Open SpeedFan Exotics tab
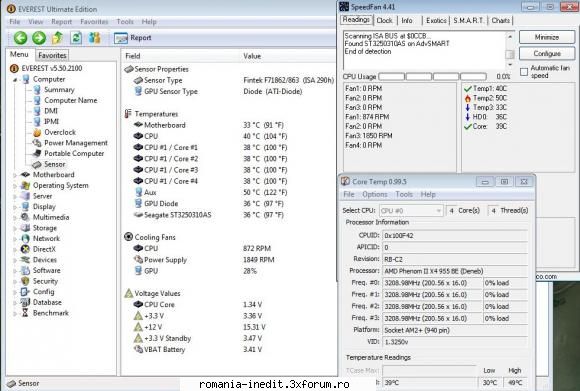The height and width of the screenshot is (391, 580). (436, 21)
